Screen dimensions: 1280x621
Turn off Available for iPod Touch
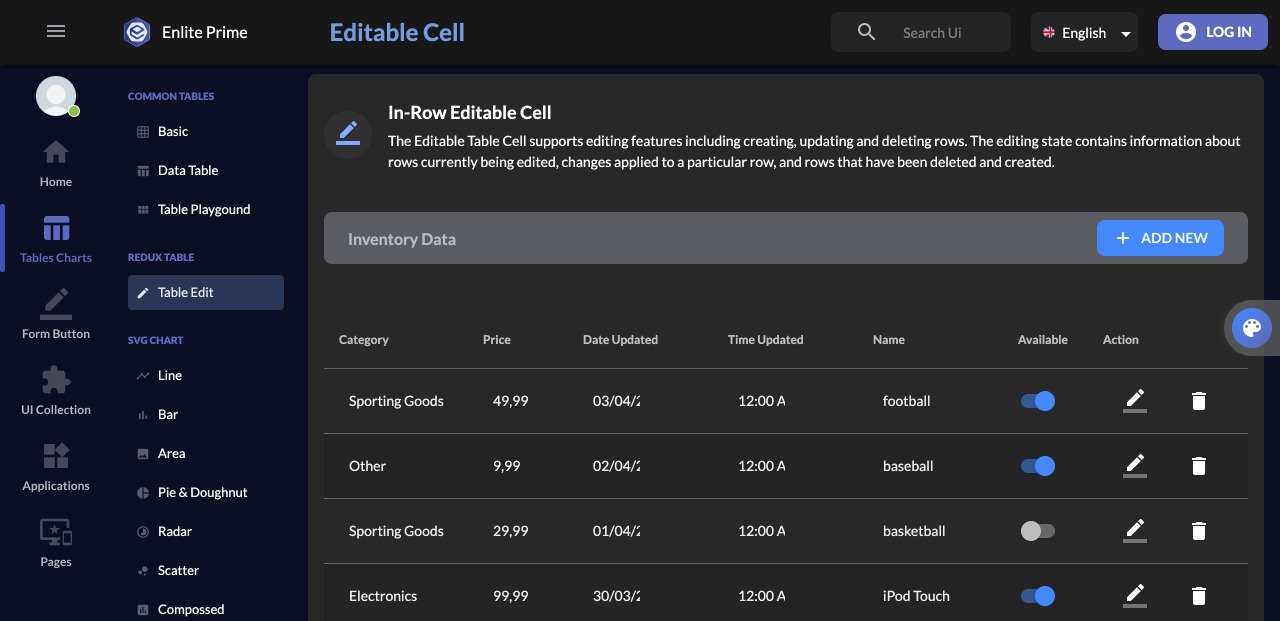point(1038,596)
